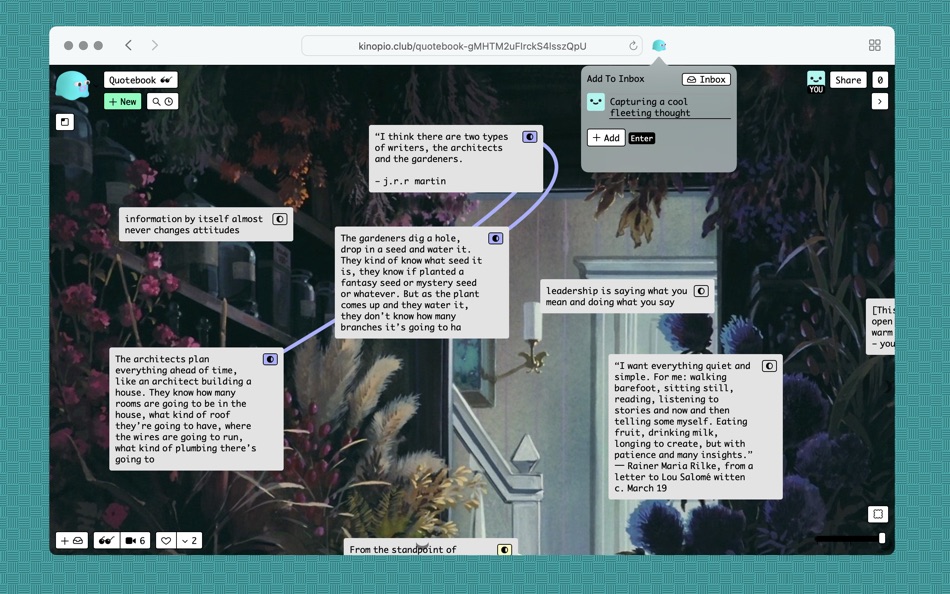Click the avatar beside the inbox text field
The width and height of the screenshot is (950, 594).
596,102
